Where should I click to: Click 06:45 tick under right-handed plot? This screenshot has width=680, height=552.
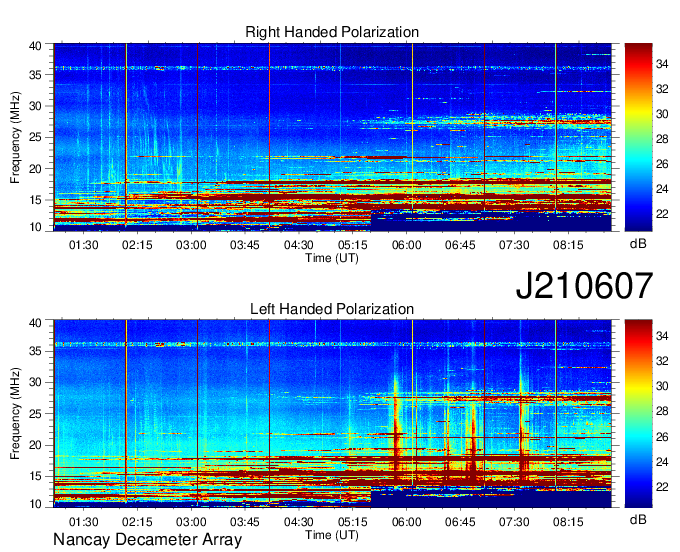click(x=460, y=245)
